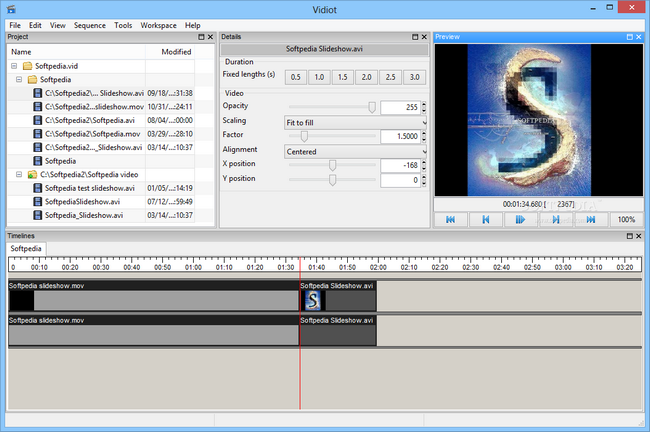Screen dimensions: 650x432
Task: Click the Softpedia sequence icon in Project tree
Action: 36,160
